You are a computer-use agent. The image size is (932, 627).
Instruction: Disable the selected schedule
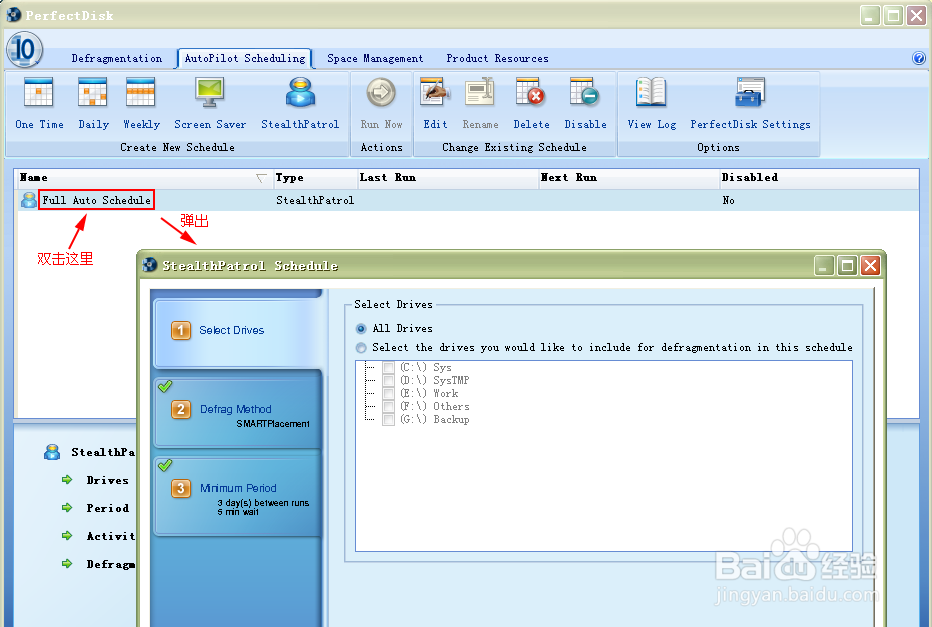pyautogui.click(x=585, y=102)
